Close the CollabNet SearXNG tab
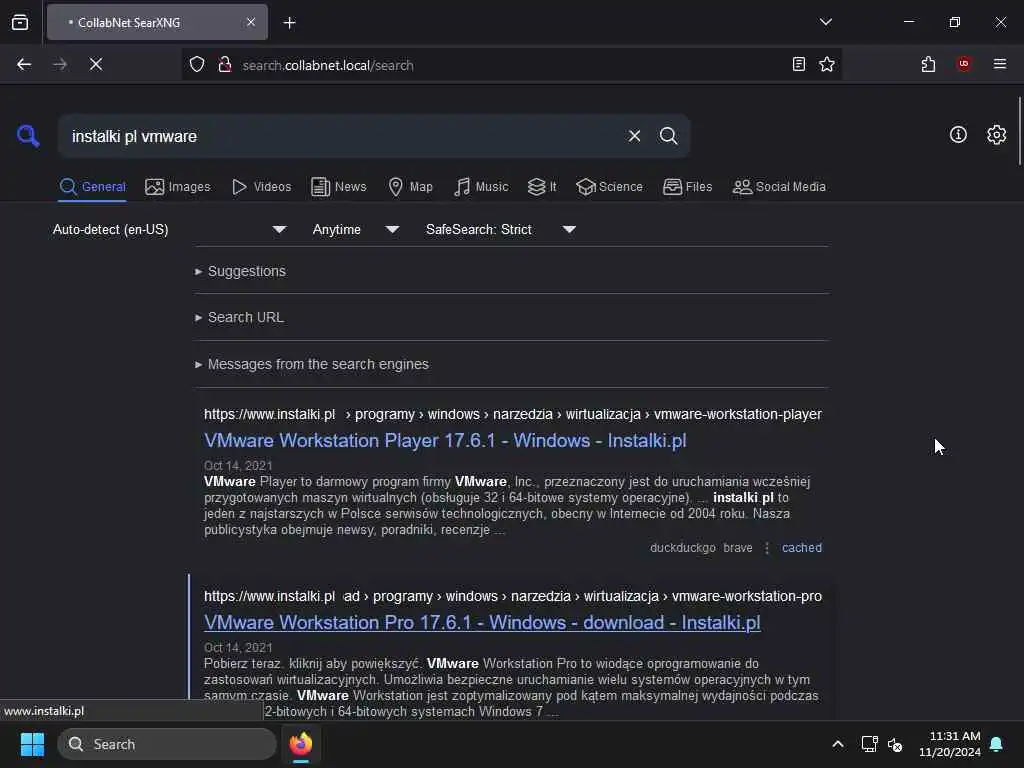This screenshot has width=1024, height=768. coord(251,22)
